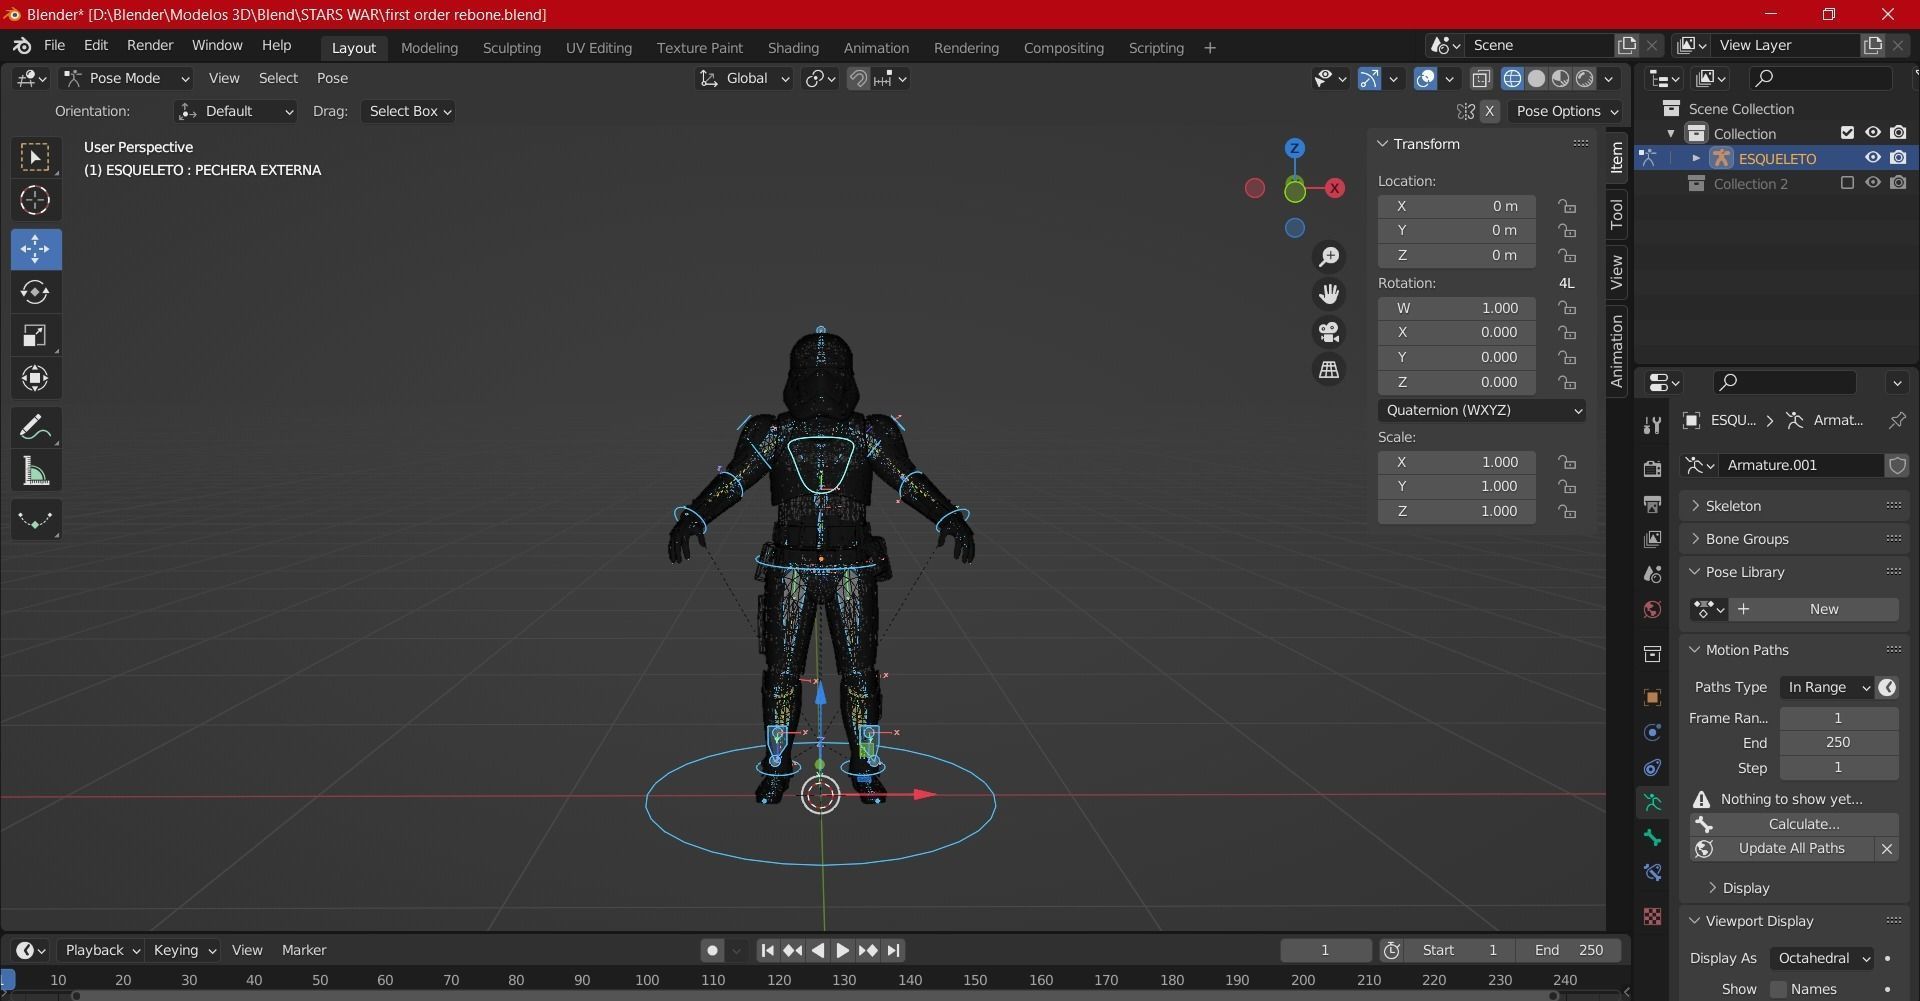Toggle X-ray viewport button
The width and height of the screenshot is (1920, 1001).
[x=1481, y=78]
